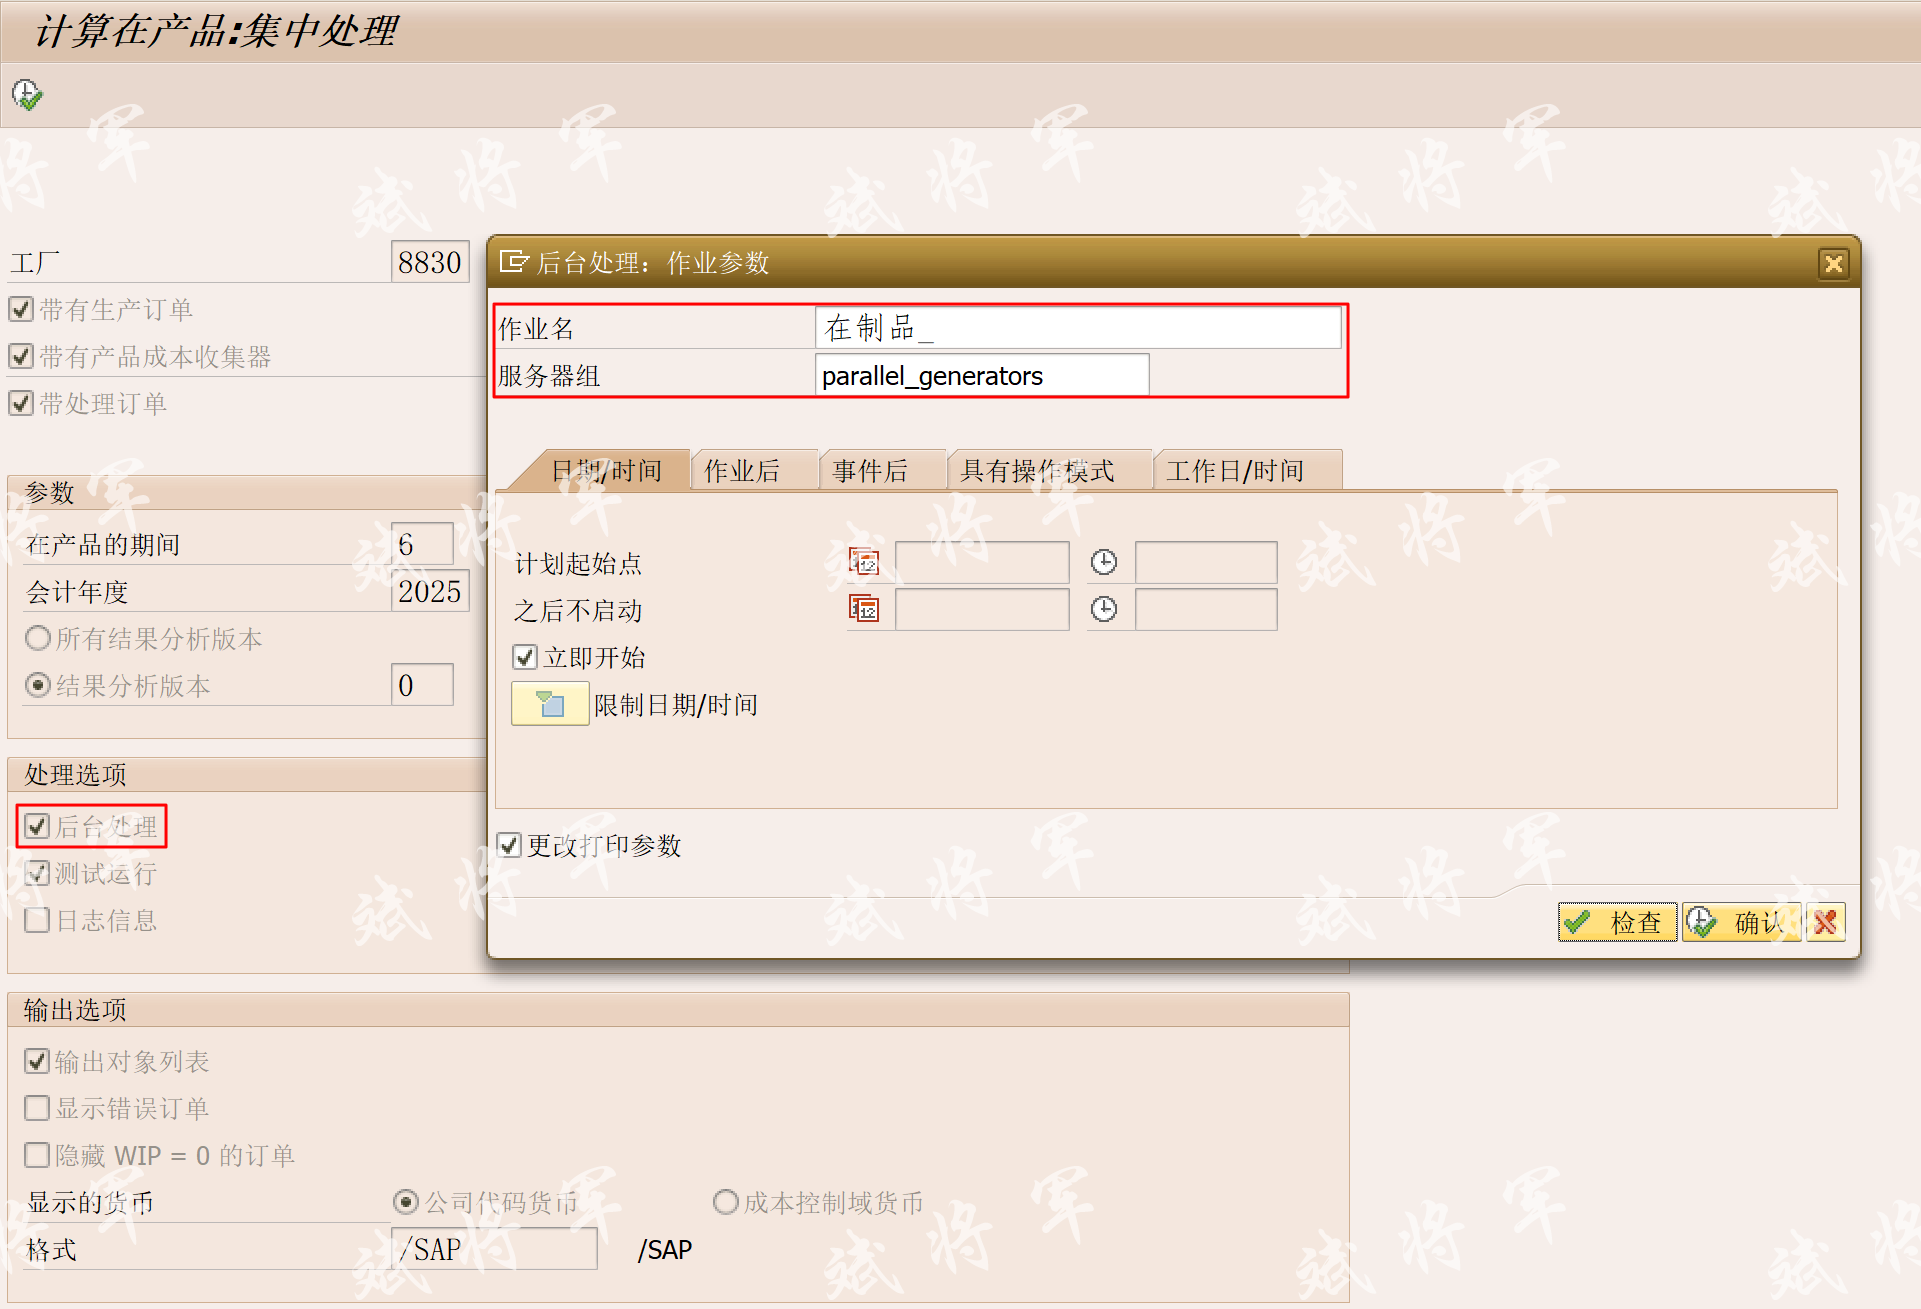
Task: Open calendar picker for 之后不启动 date
Action: tap(864, 608)
